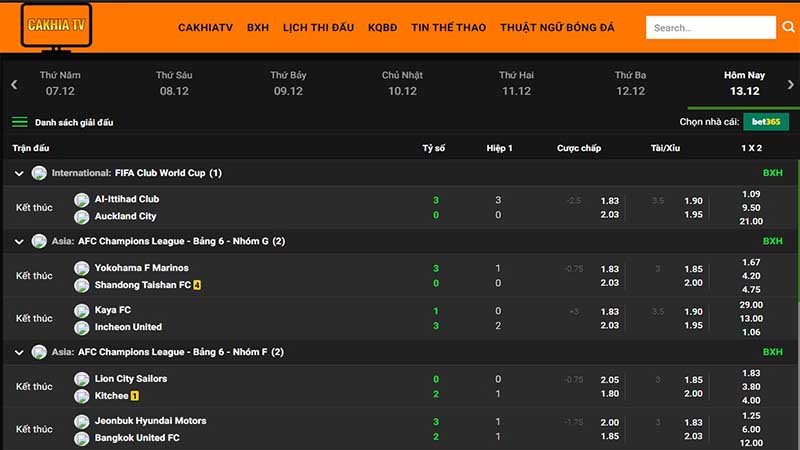This screenshot has width=800, height=450.
Task: Select the Hôm Nay 13.12 date tab
Action: [744, 83]
